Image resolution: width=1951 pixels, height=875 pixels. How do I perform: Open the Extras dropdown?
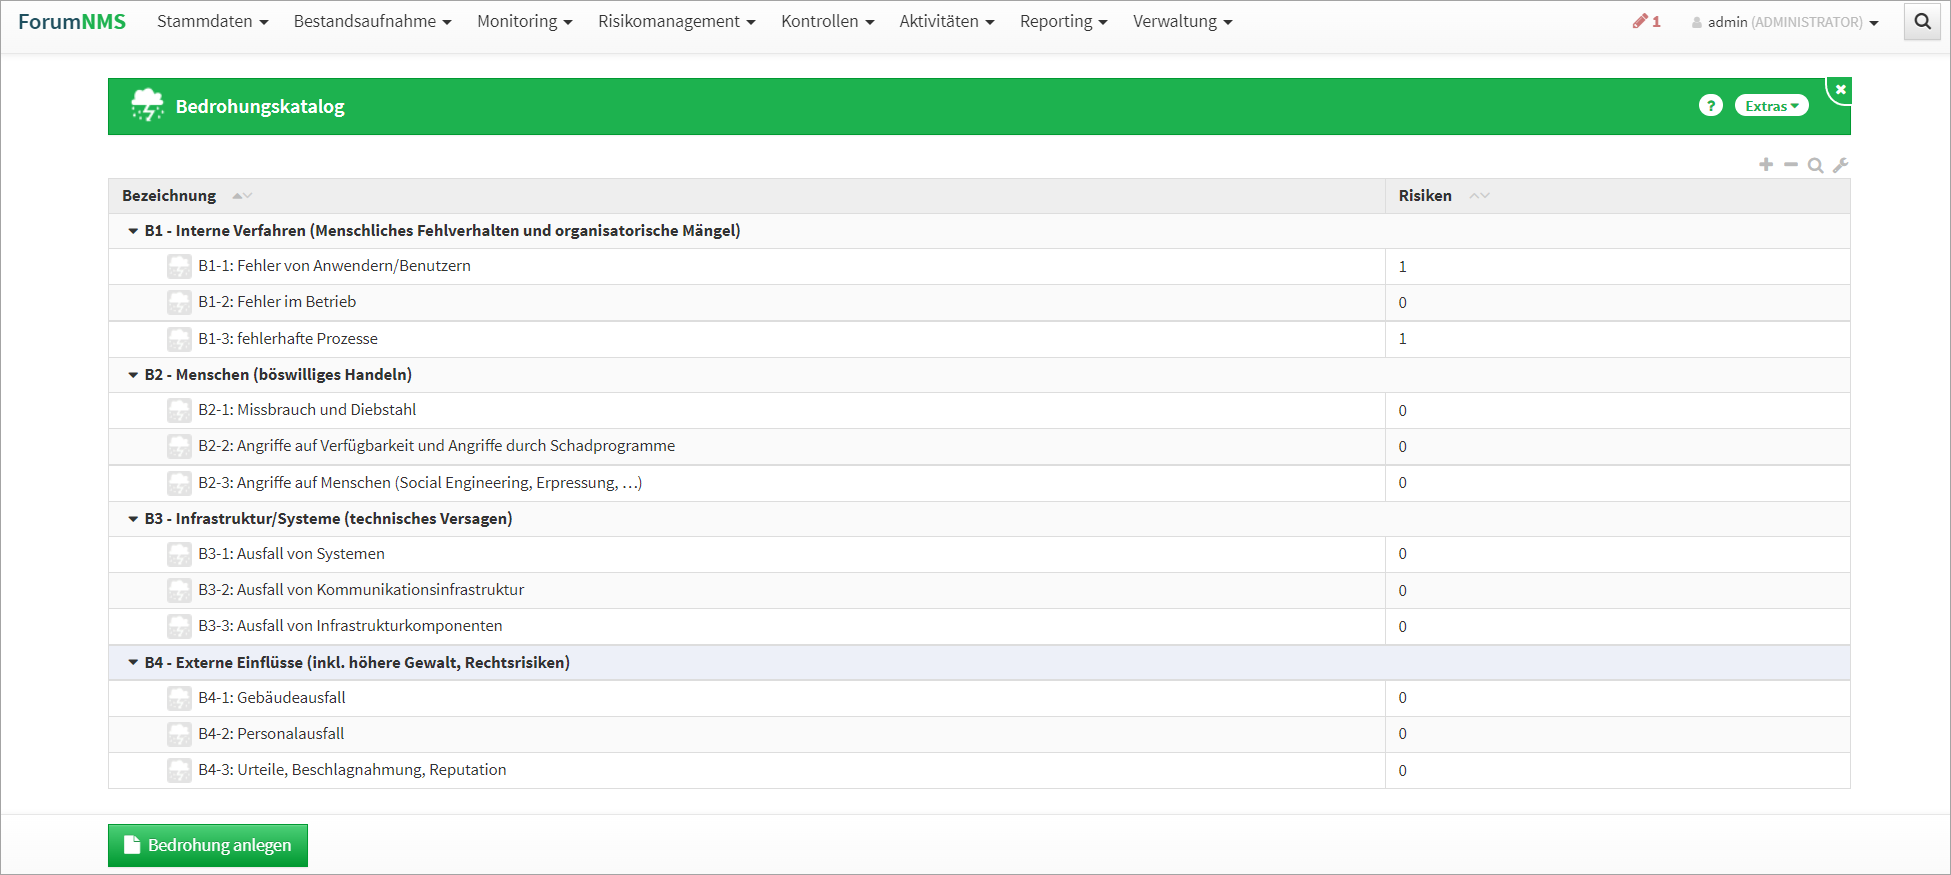pyautogui.click(x=1771, y=106)
